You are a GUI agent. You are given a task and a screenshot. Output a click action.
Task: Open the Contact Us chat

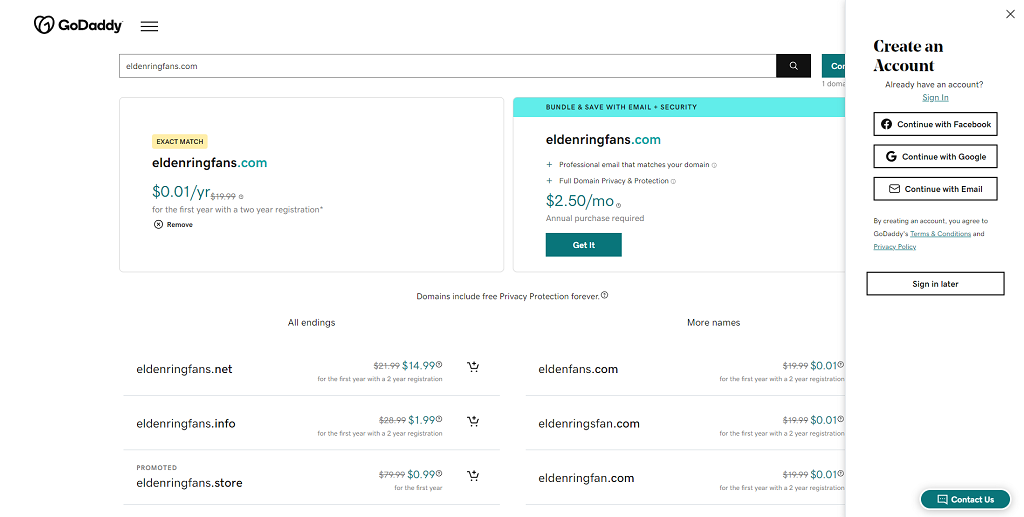click(965, 499)
